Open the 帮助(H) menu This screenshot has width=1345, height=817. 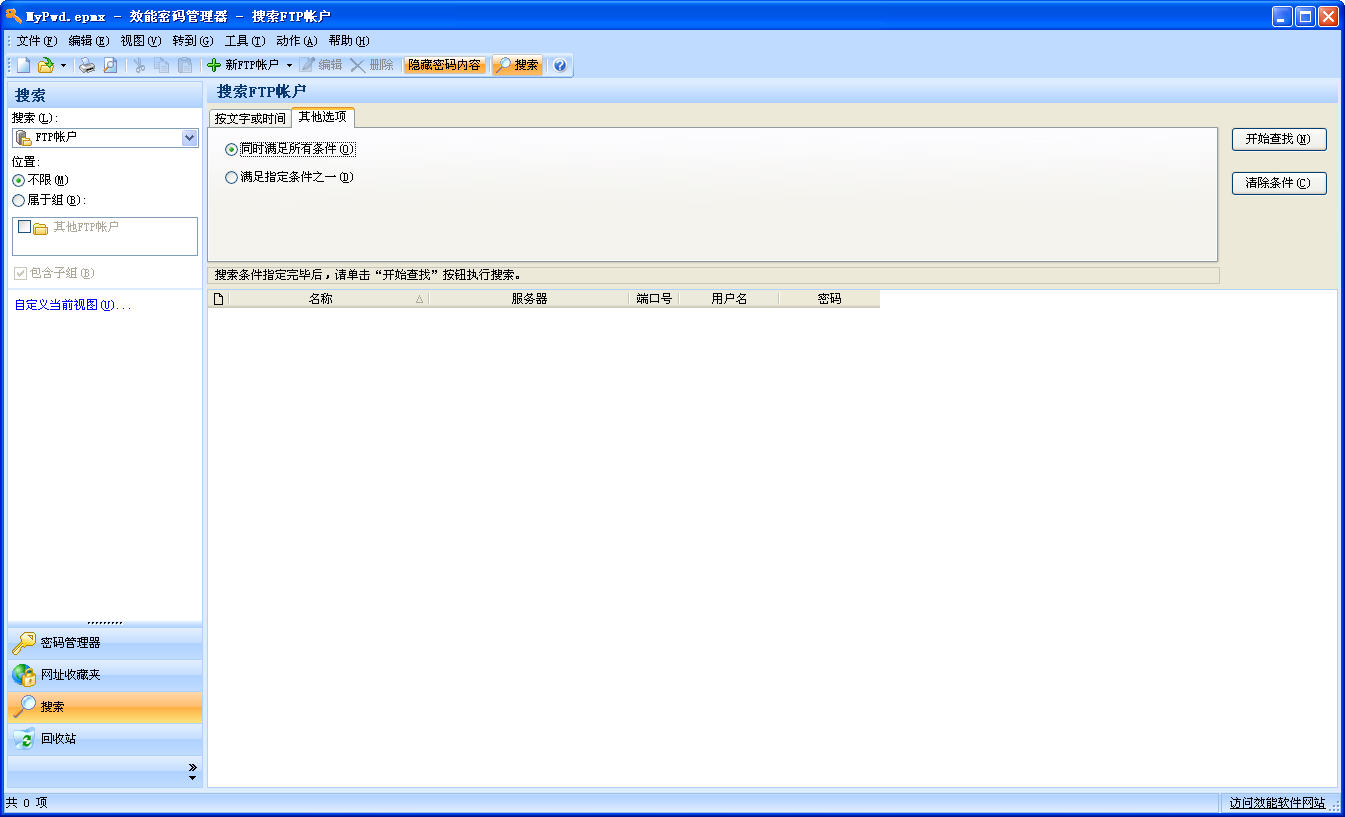349,41
